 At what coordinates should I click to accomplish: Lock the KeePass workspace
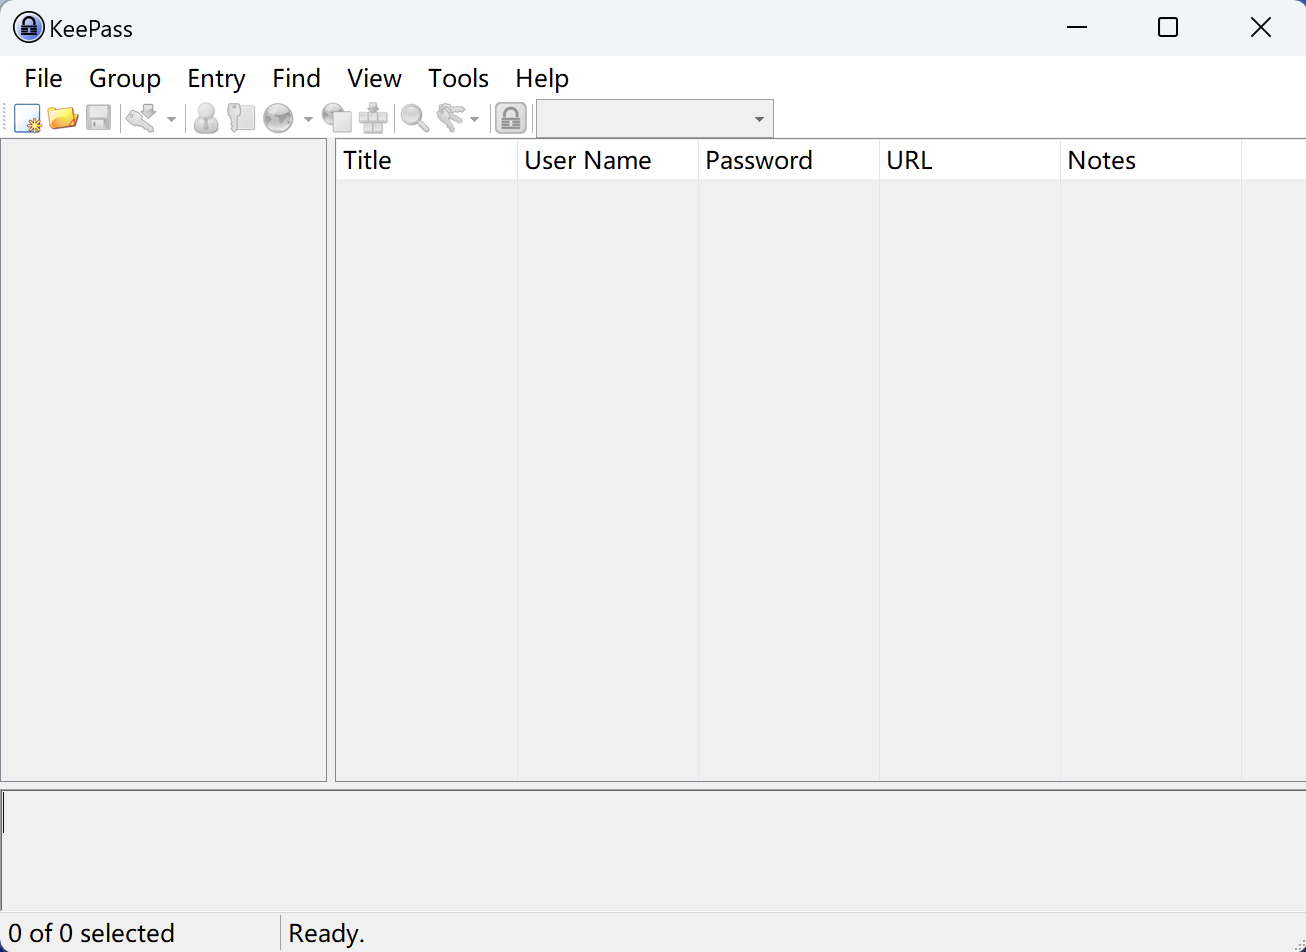tap(509, 118)
